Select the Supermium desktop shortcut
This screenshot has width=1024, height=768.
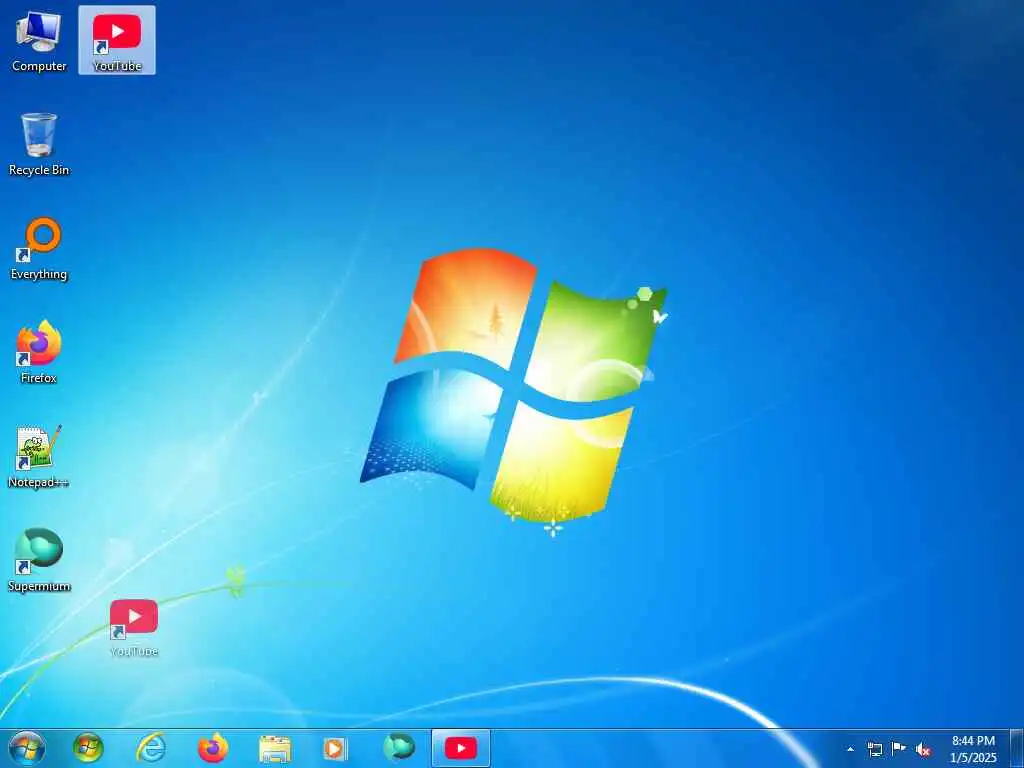pyautogui.click(x=39, y=560)
